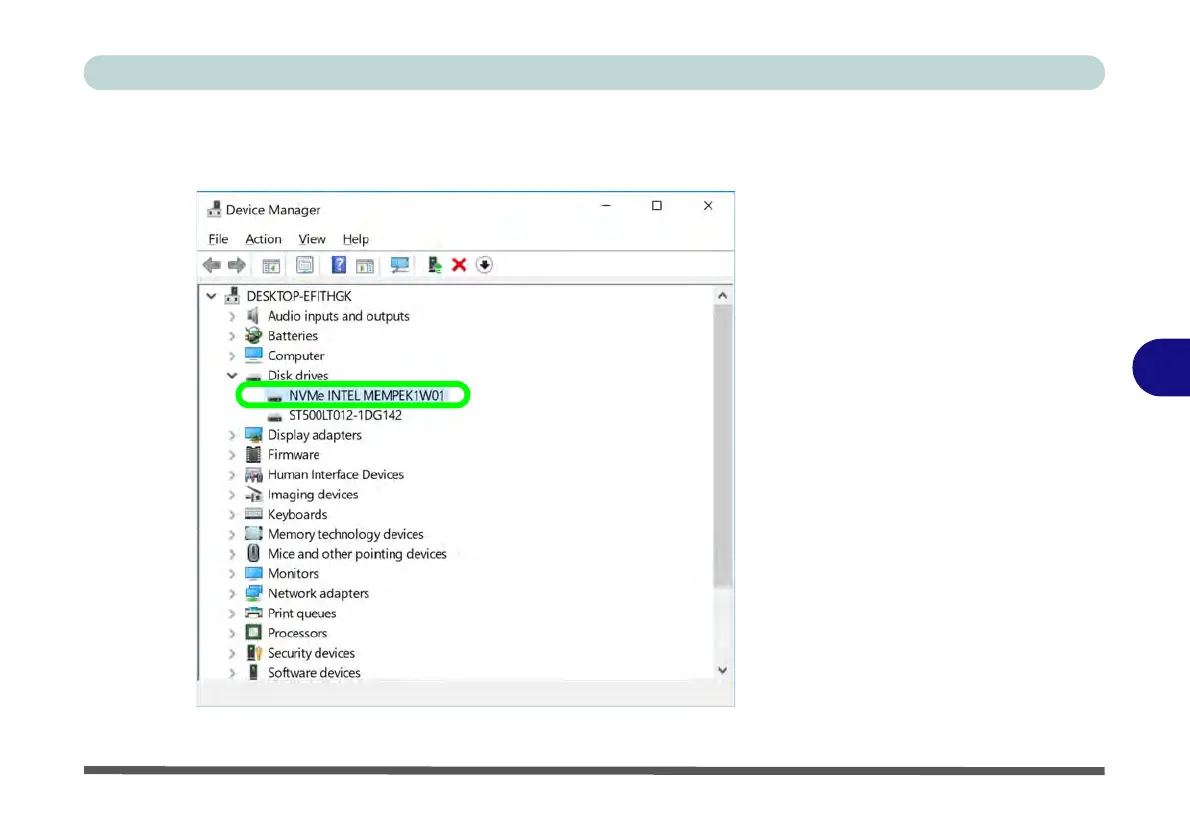Click the Mice and other pointing devices icon
Viewport: 1190px width, 838px height.
tap(253, 553)
